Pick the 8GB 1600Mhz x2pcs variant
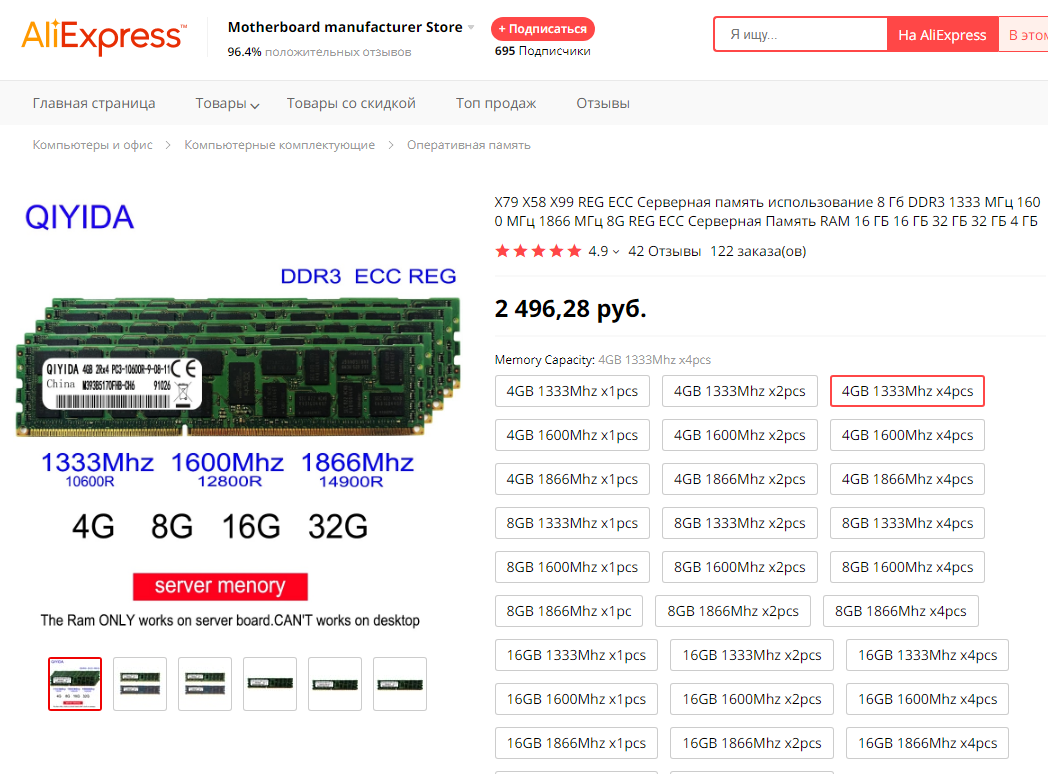Image resolution: width=1048 pixels, height=774 pixels. tap(740, 567)
